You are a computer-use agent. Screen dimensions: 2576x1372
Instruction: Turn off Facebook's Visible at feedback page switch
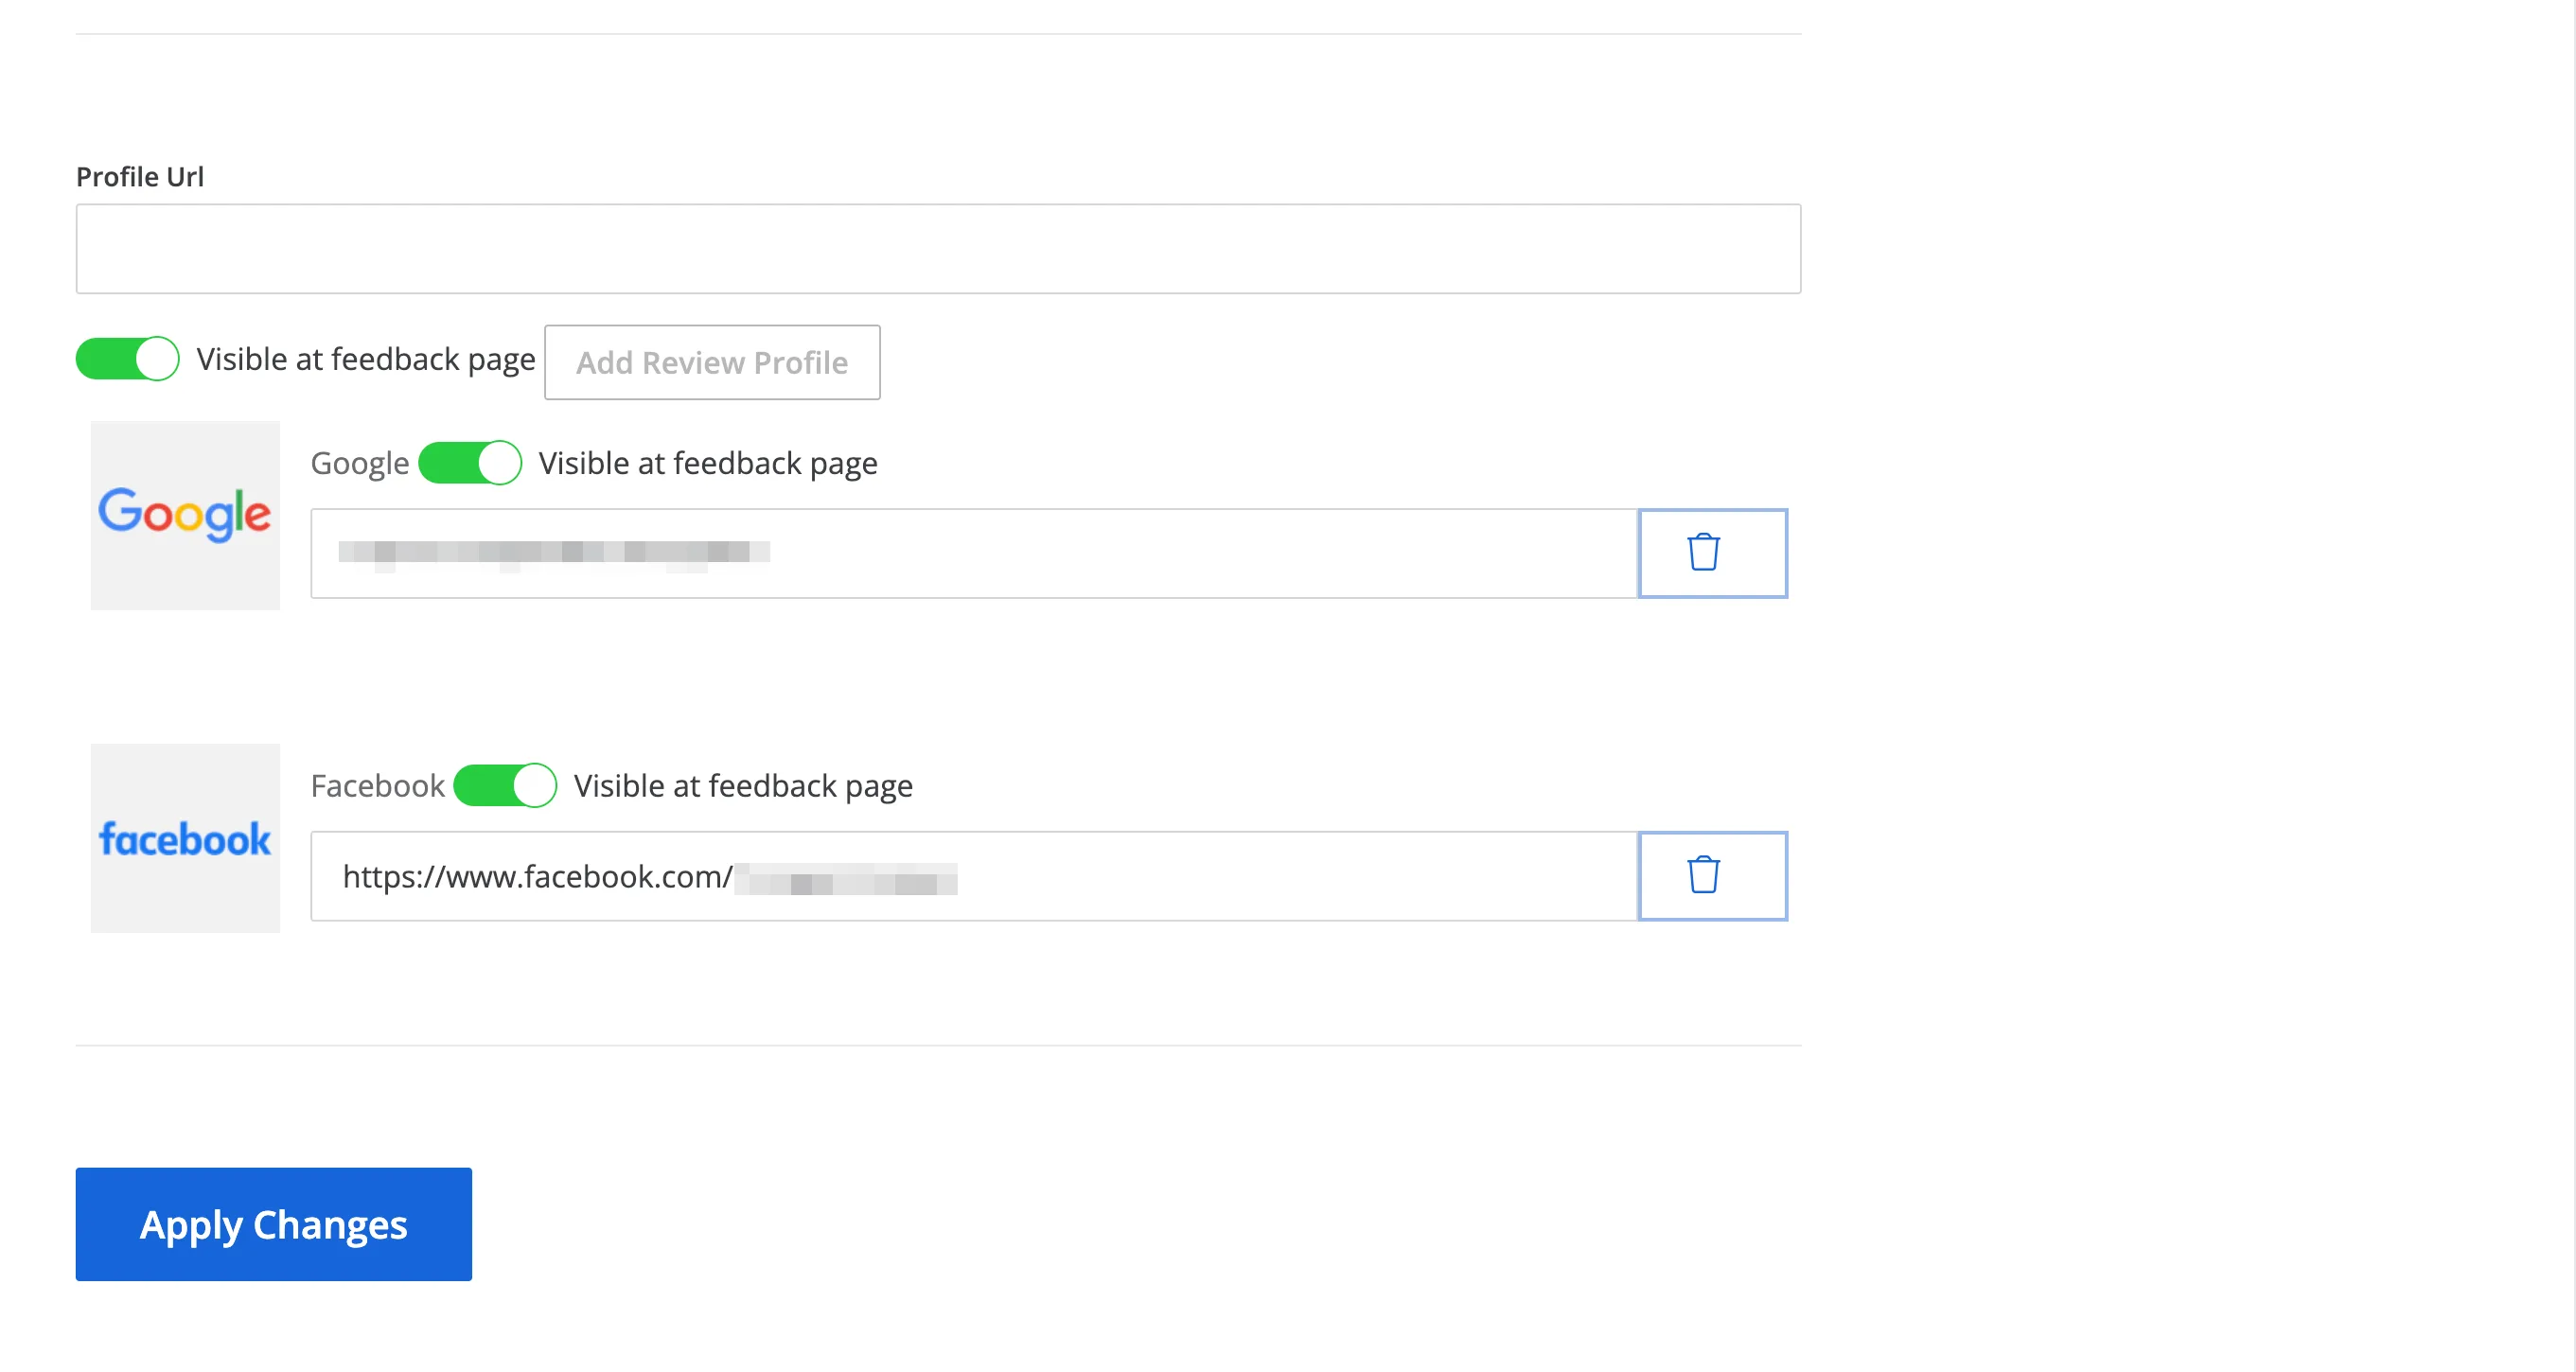pyautogui.click(x=505, y=786)
